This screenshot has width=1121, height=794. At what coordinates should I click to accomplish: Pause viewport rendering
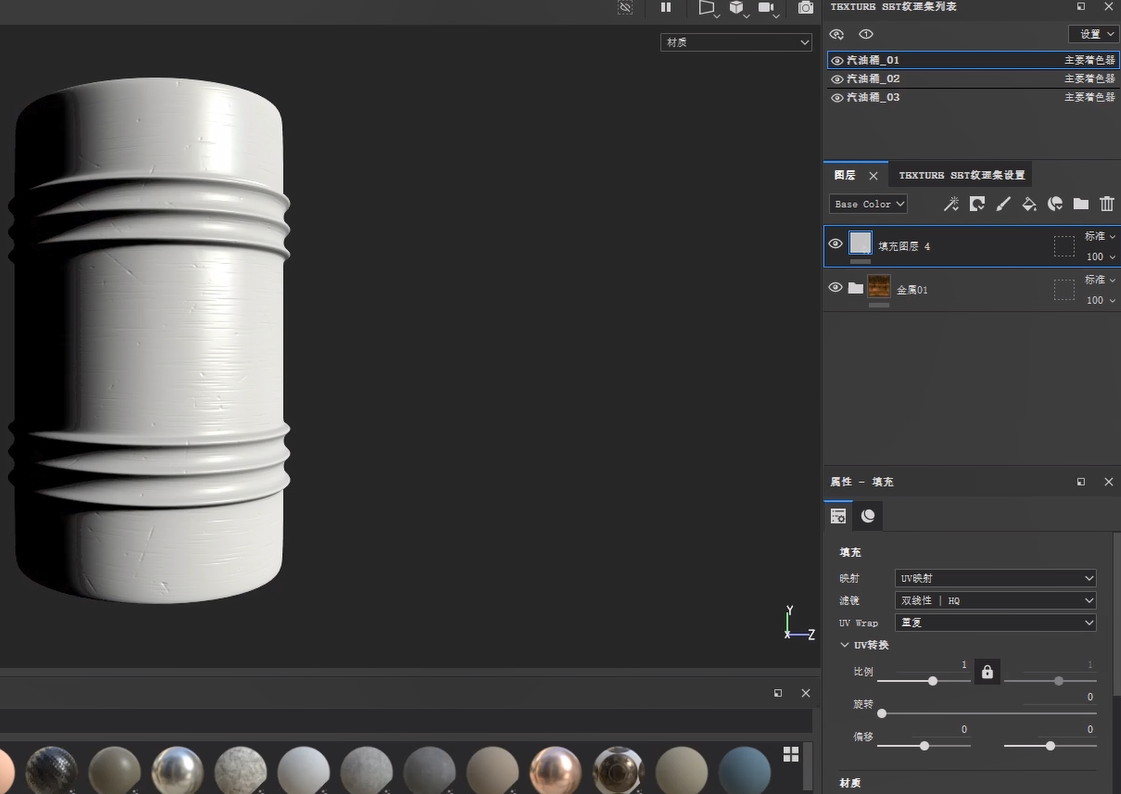(x=666, y=8)
